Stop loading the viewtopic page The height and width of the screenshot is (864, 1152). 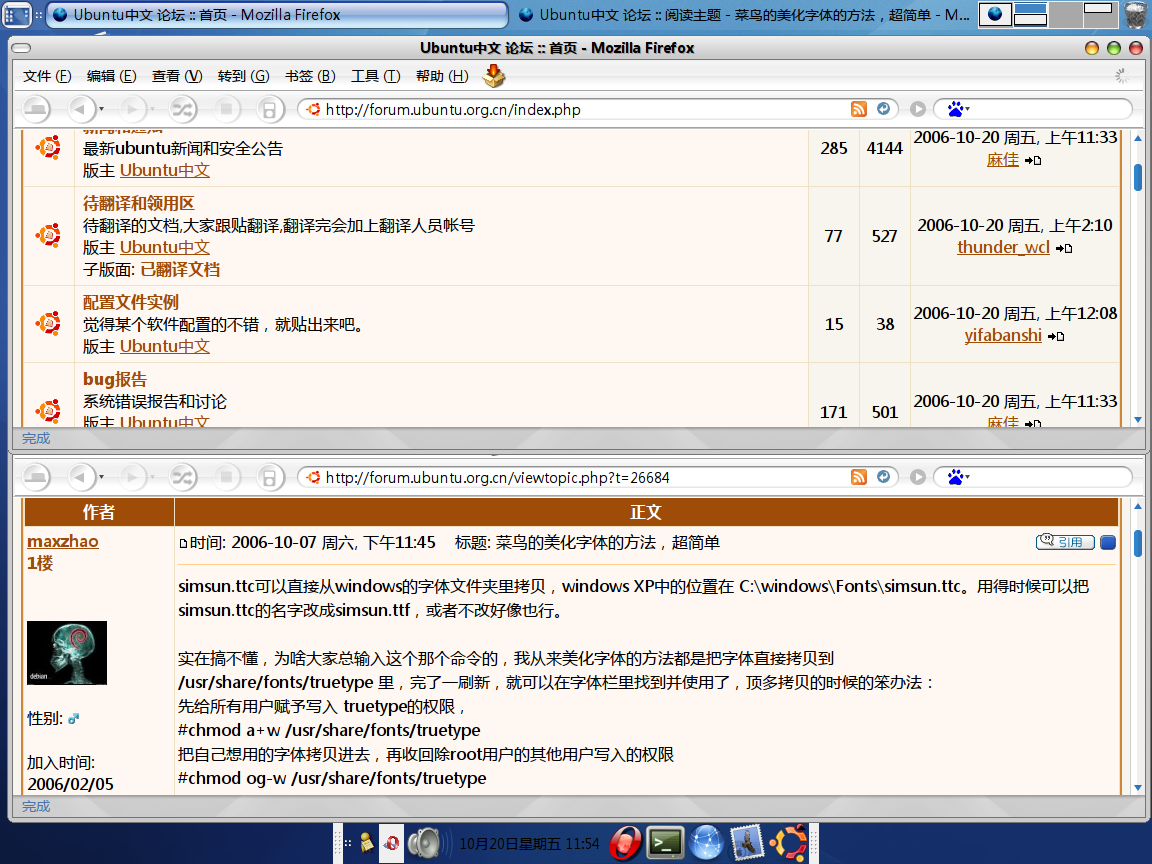pos(226,478)
